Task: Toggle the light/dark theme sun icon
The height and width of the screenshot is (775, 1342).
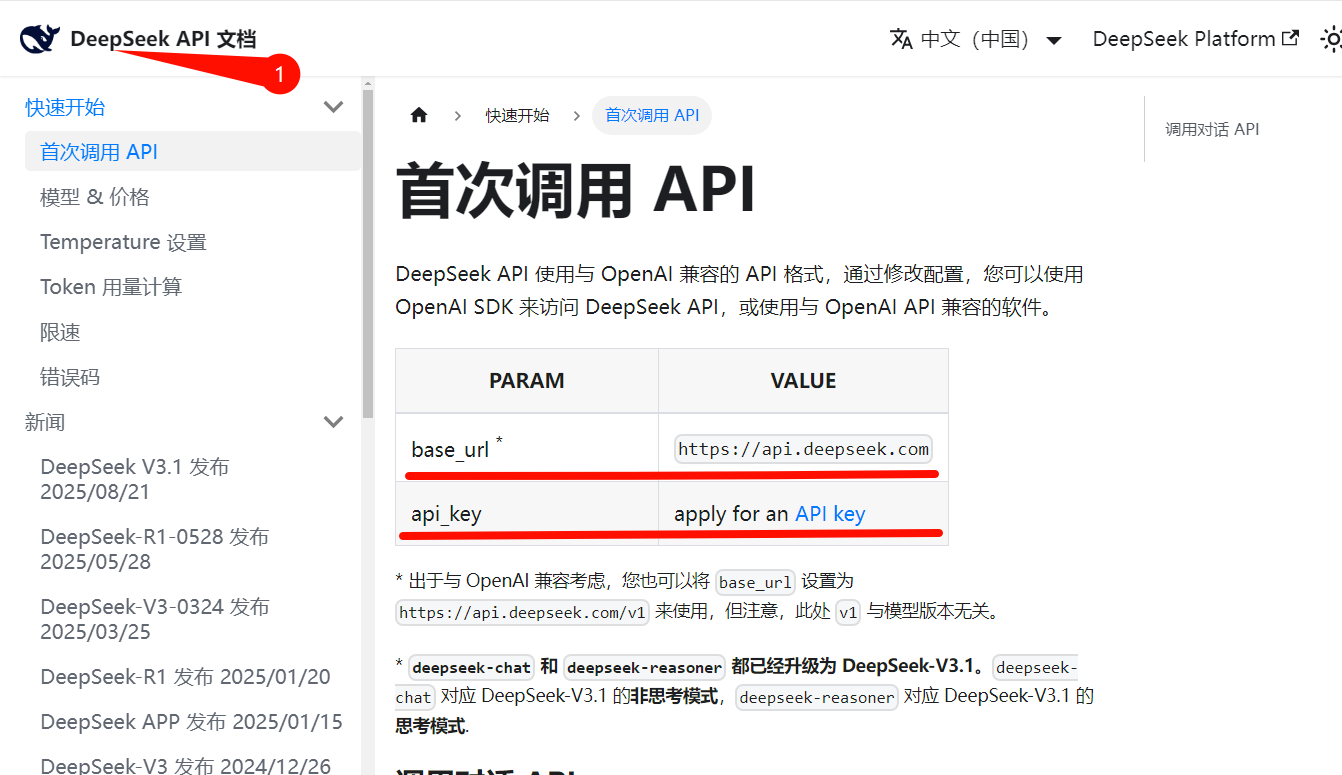Action: (x=1331, y=39)
